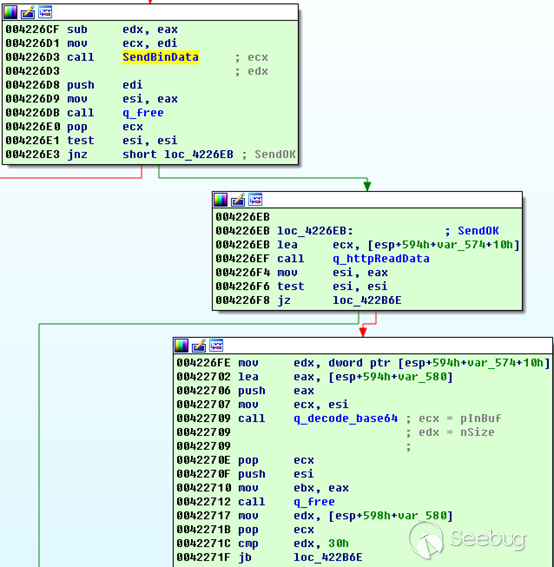Click the highlighted SendBinData function name
The image size is (554, 567).
click(x=161, y=57)
